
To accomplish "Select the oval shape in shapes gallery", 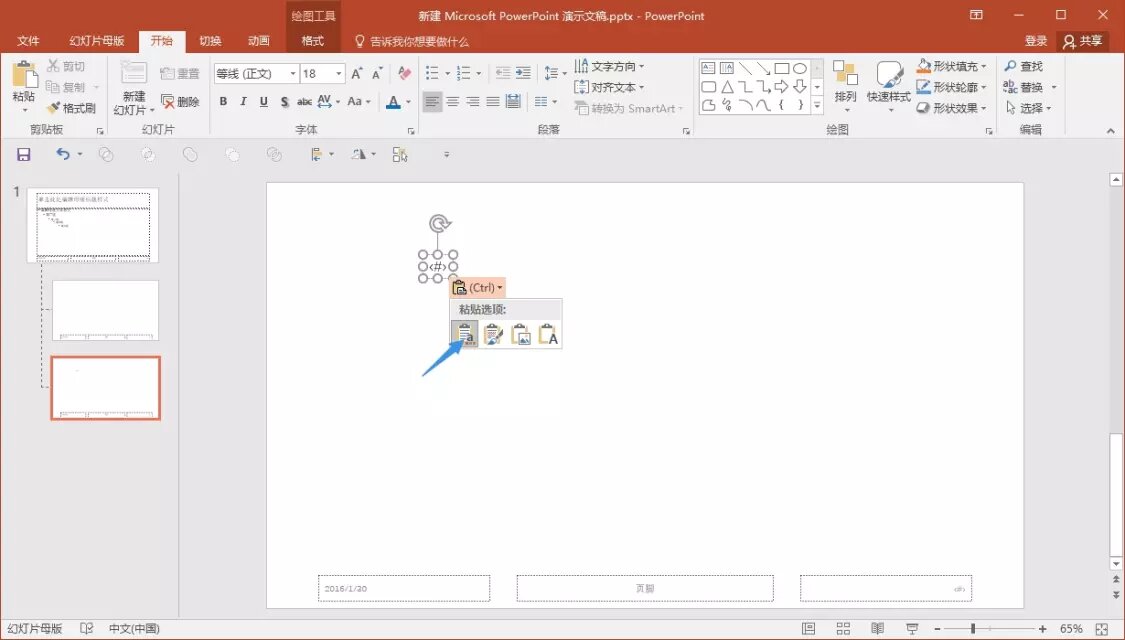I will pyautogui.click(x=800, y=68).
